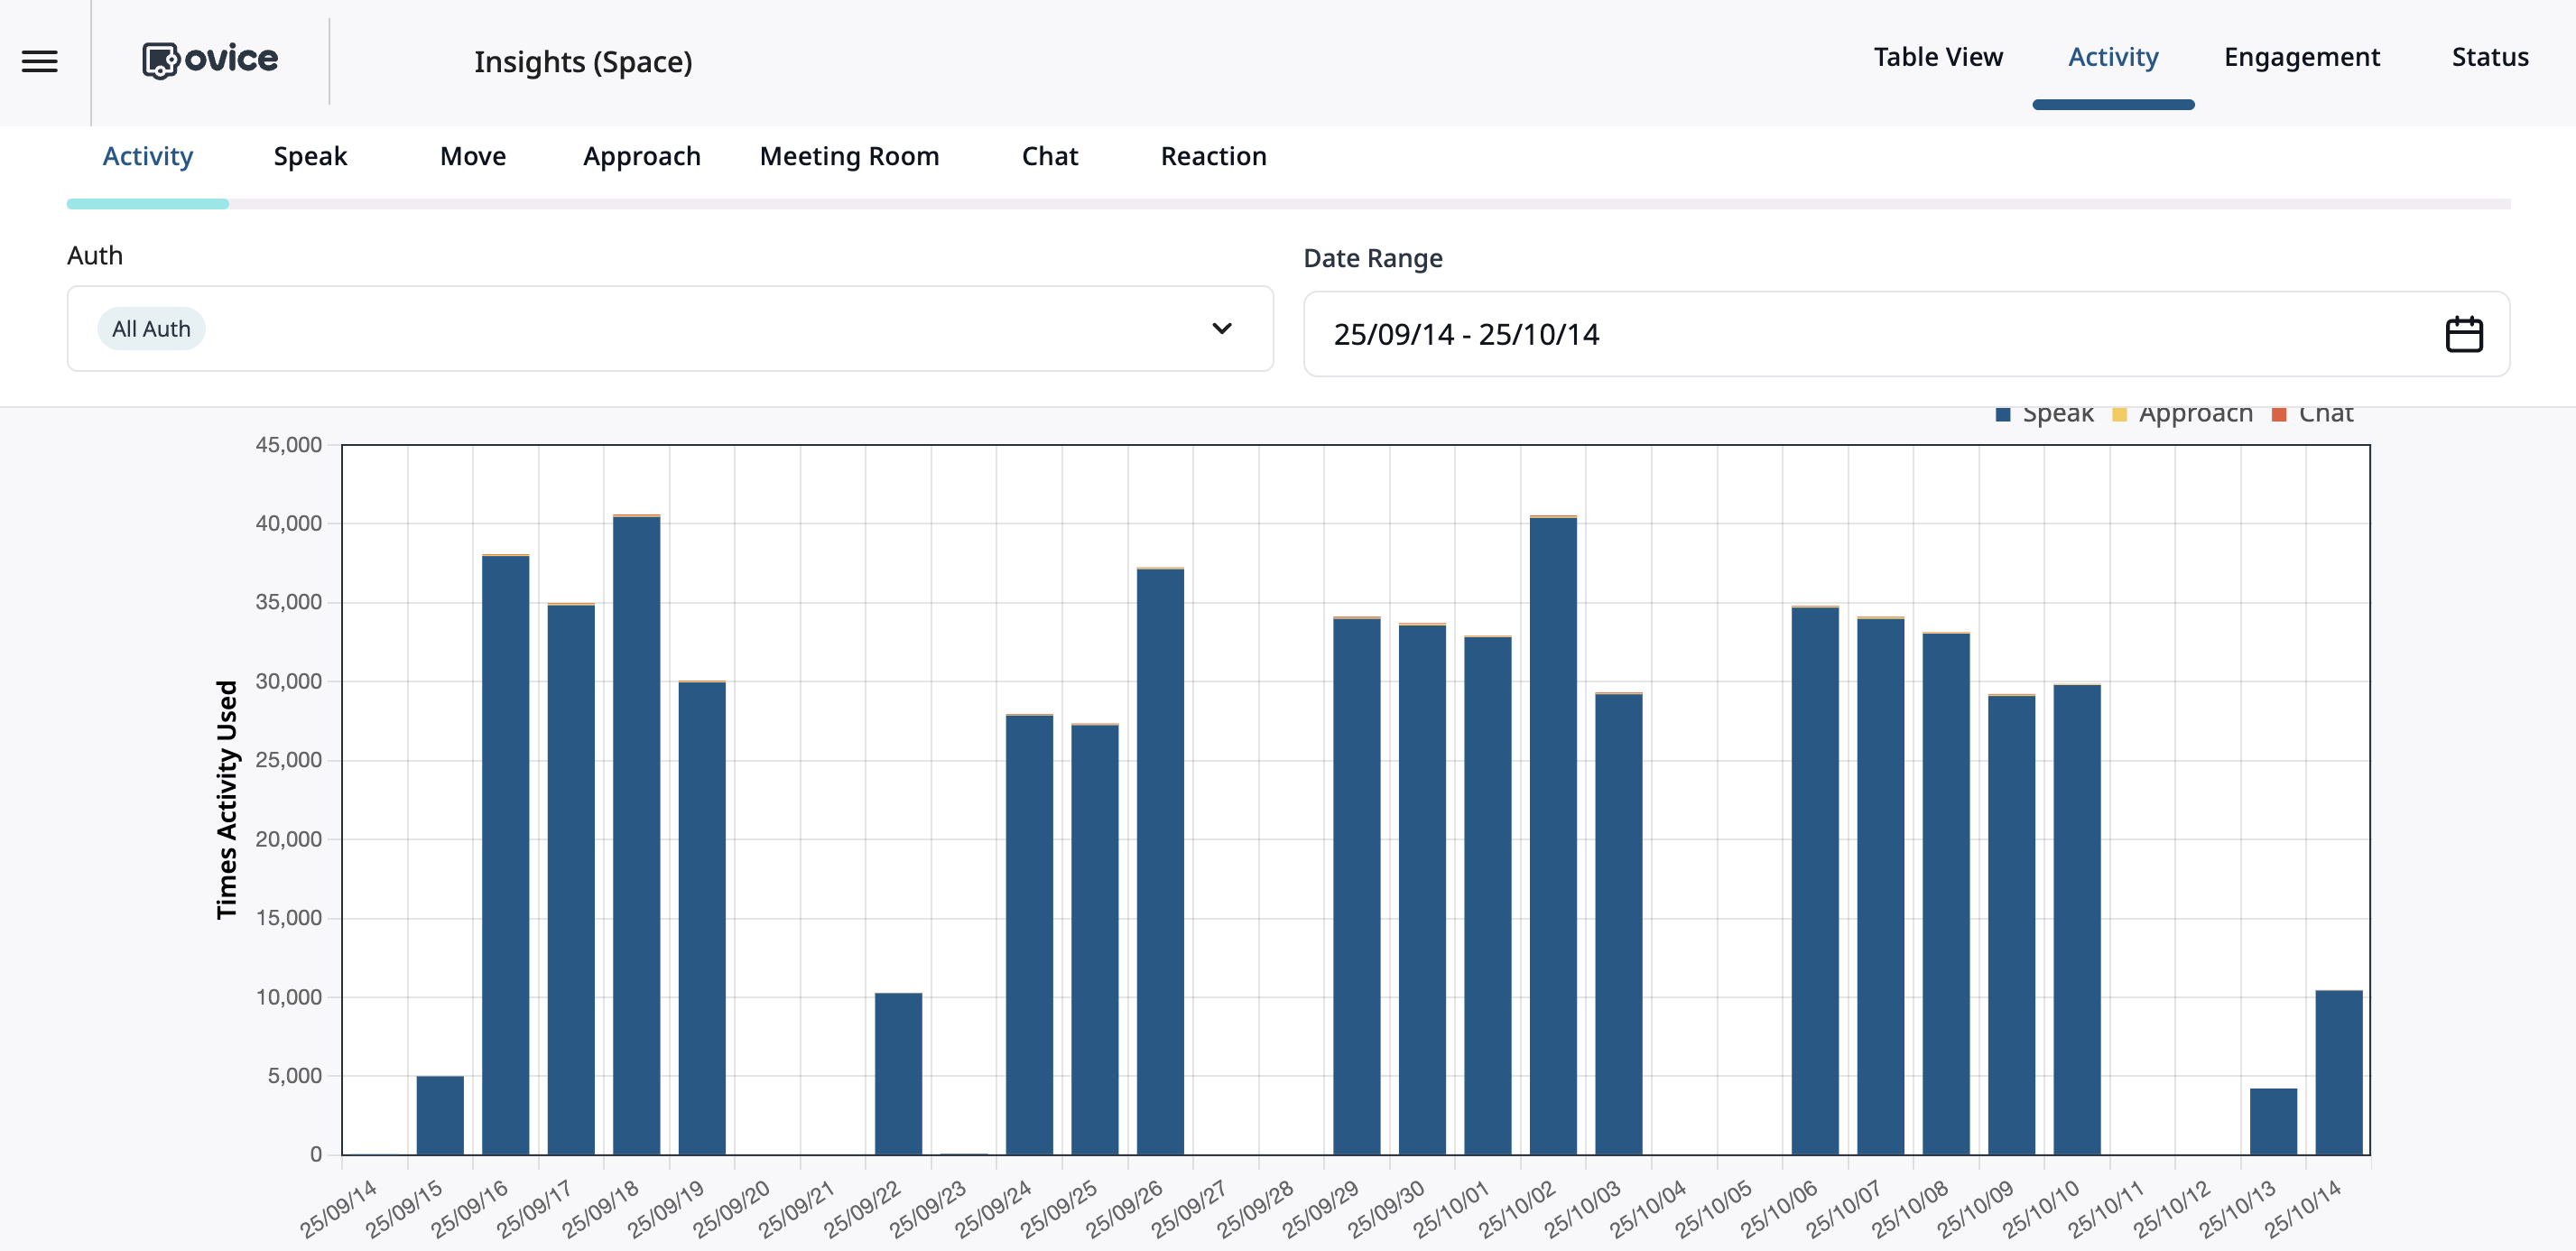Select the Move sub-tab
Viewport: 2576px width, 1251px height.
click(473, 156)
